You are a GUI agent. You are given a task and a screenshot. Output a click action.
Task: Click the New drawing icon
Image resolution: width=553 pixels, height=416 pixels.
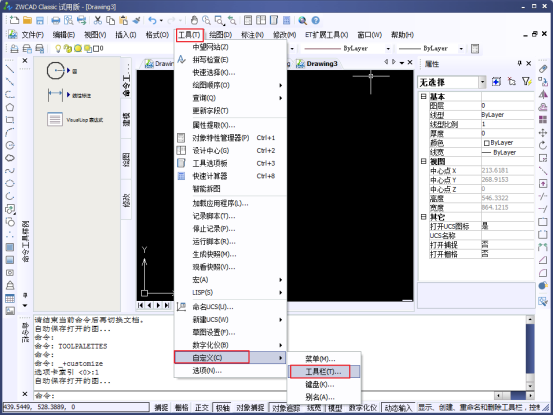pos(14,20)
